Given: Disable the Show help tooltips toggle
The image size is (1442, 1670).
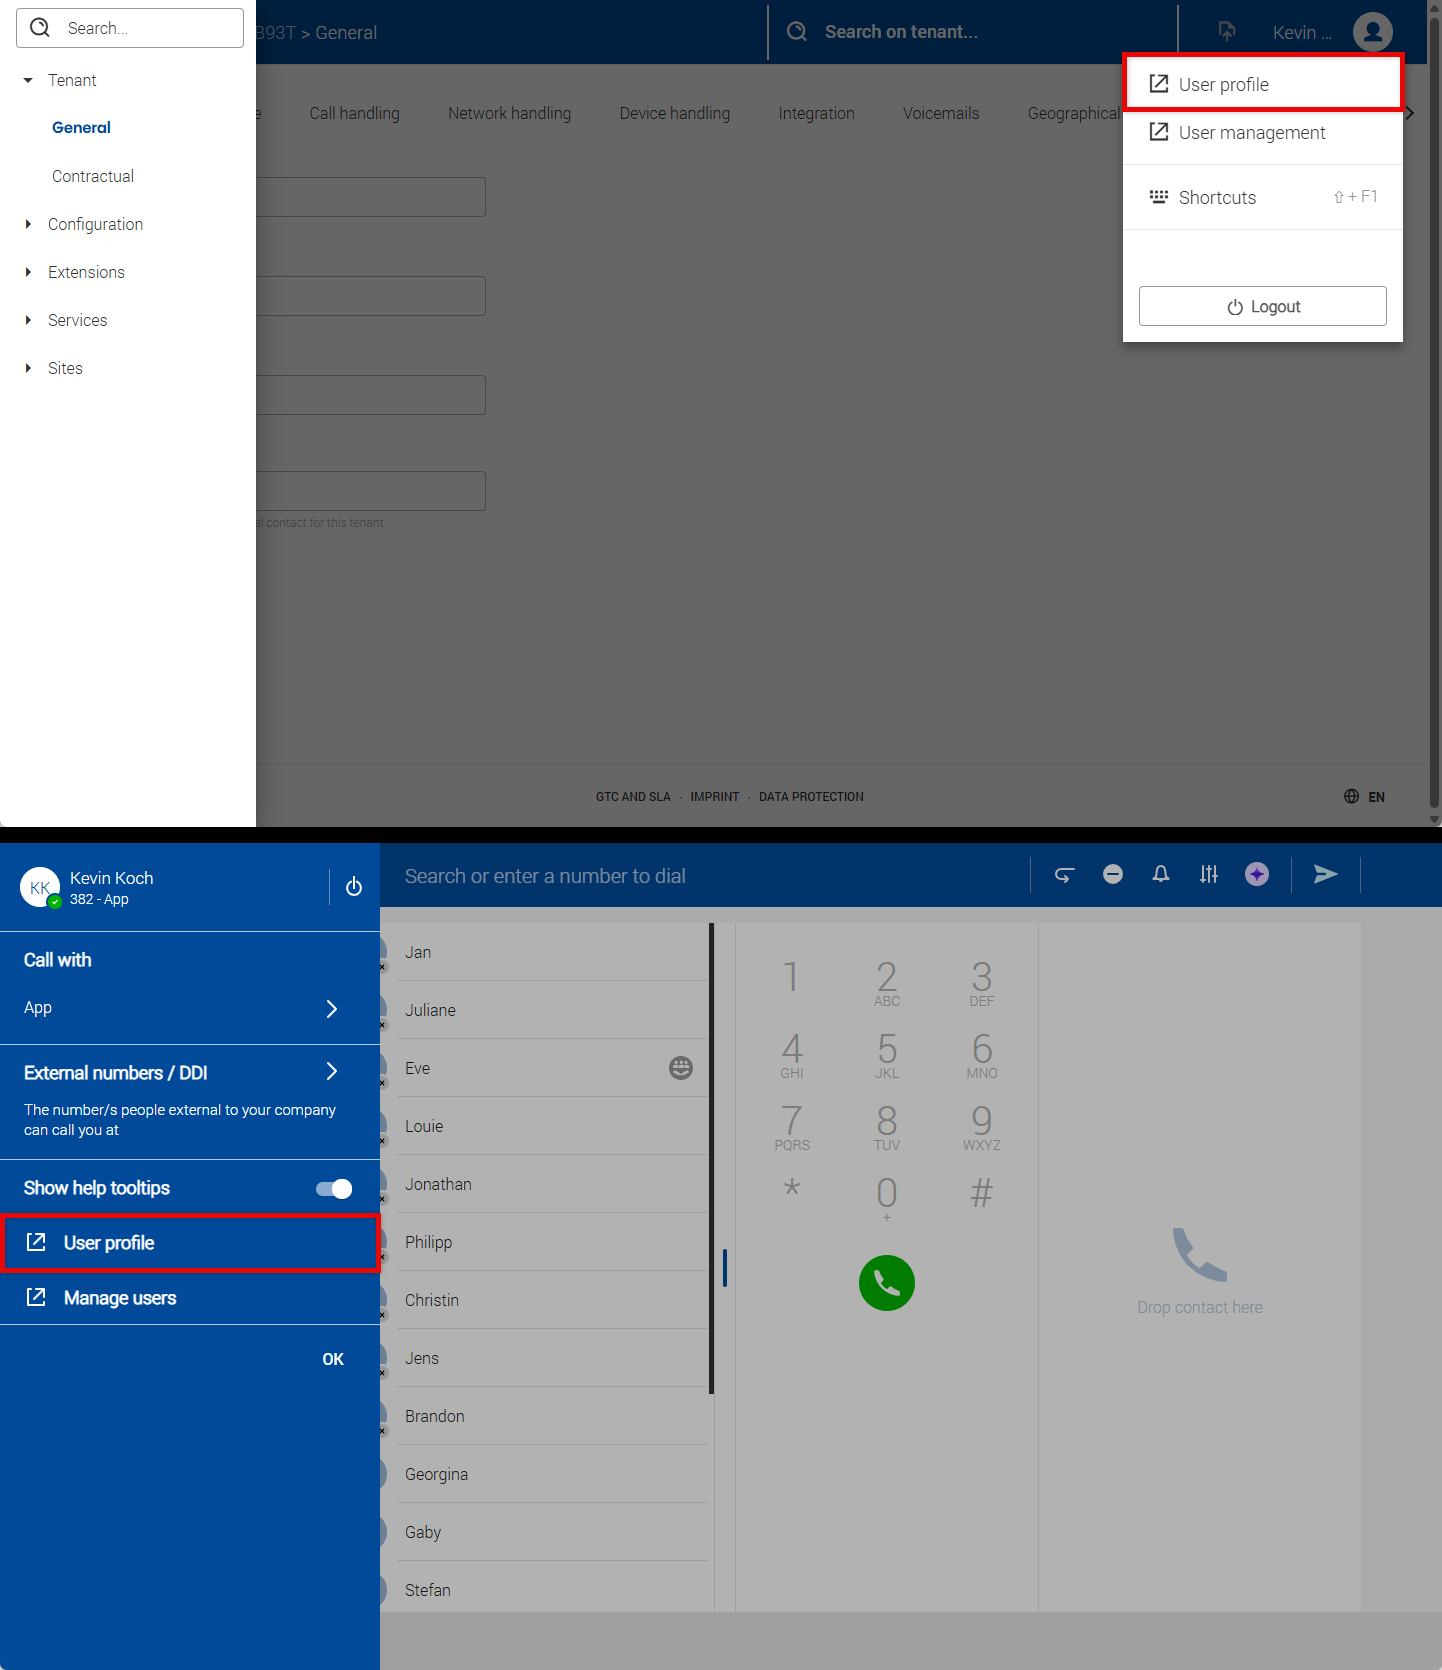Looking at the screenshot, I should pos(334,1189).
